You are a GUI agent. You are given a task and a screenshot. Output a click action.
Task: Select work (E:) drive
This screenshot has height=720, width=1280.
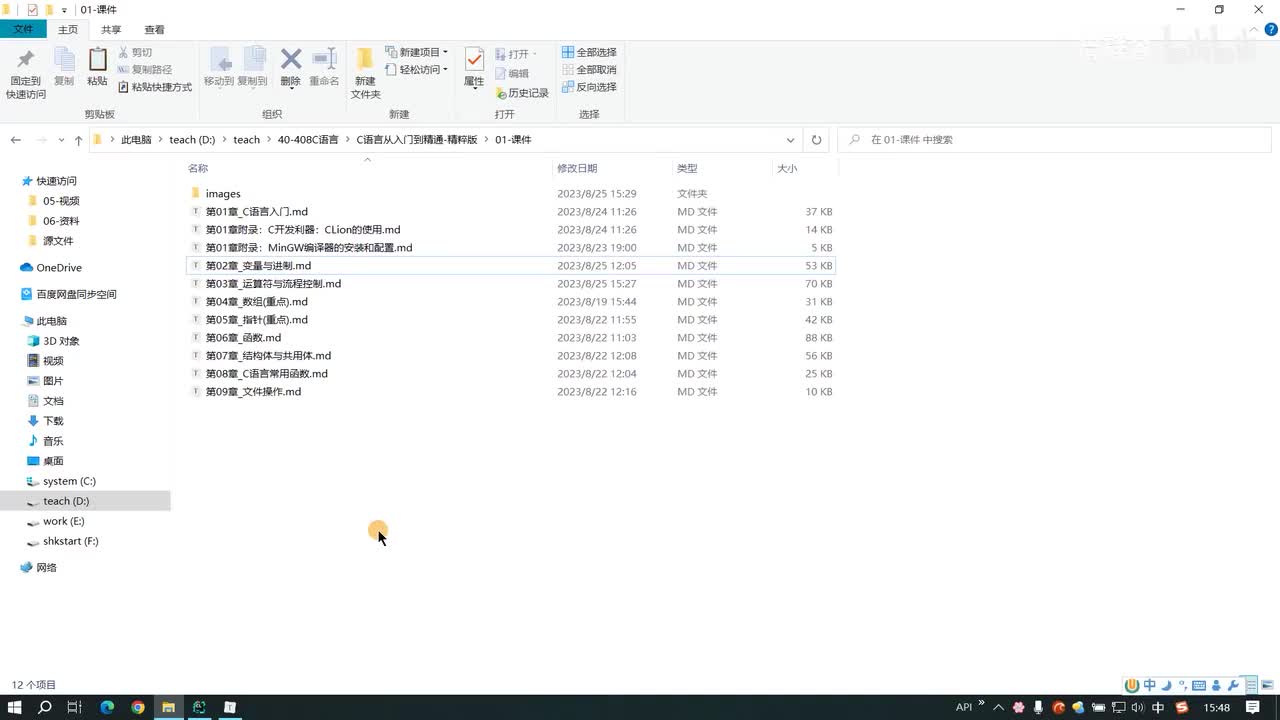click(63, 521)
